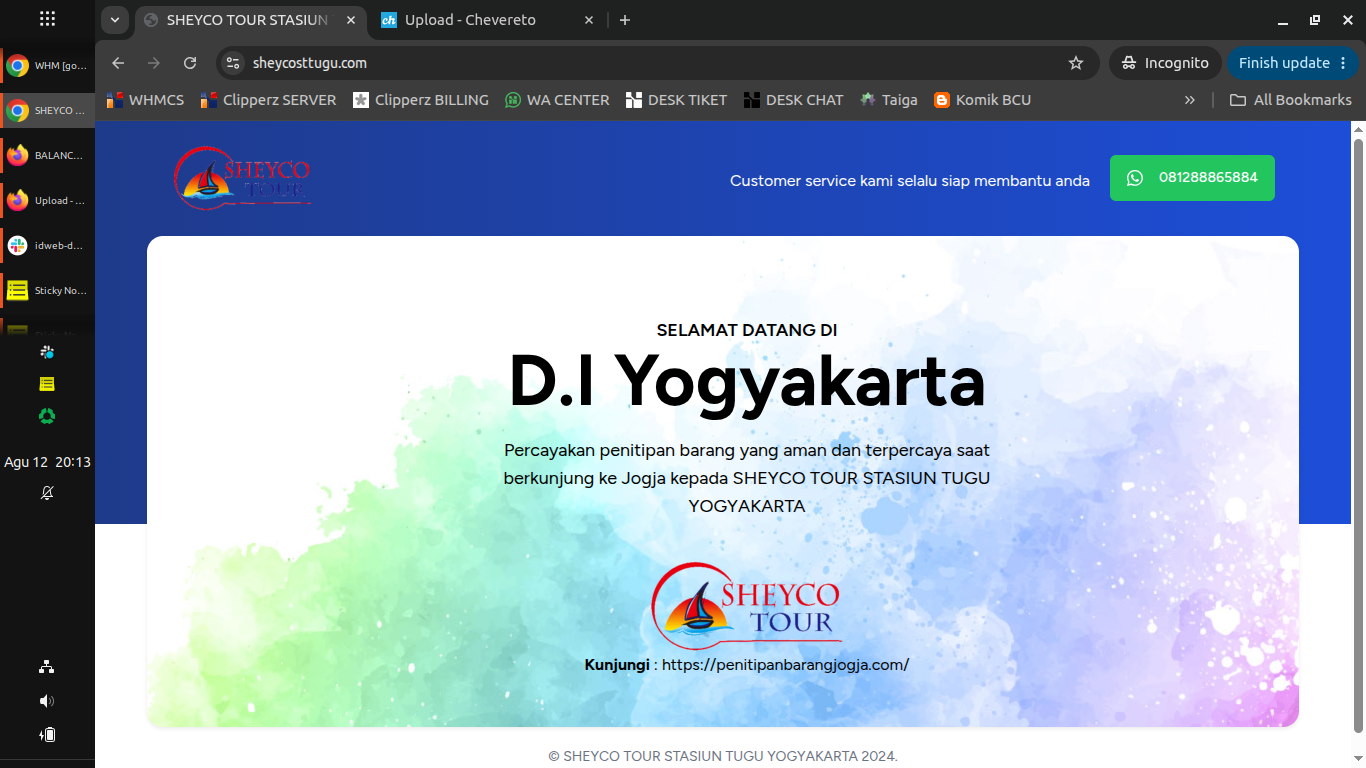This screenshot has height=768, width=1366.
Task: Switch to the SHEYCO TOUR STASIUN tab
Action: (x=250, y=20)
